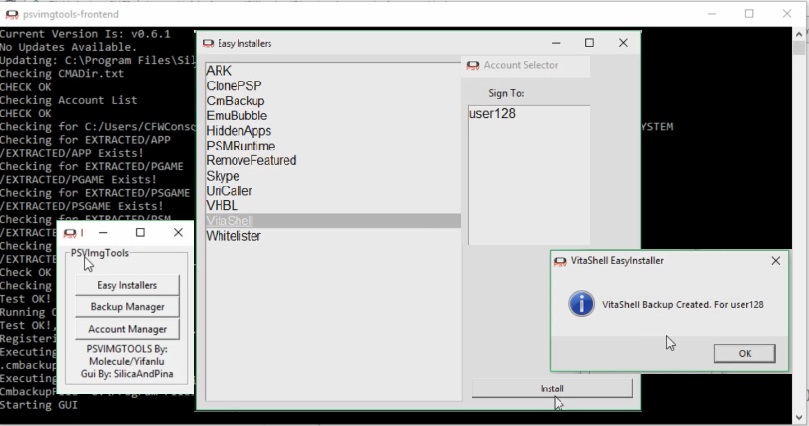The width and height of the screenshot is (809, 426).
Task: Click the Account Selector title text
Action: [x=521, y=65]
